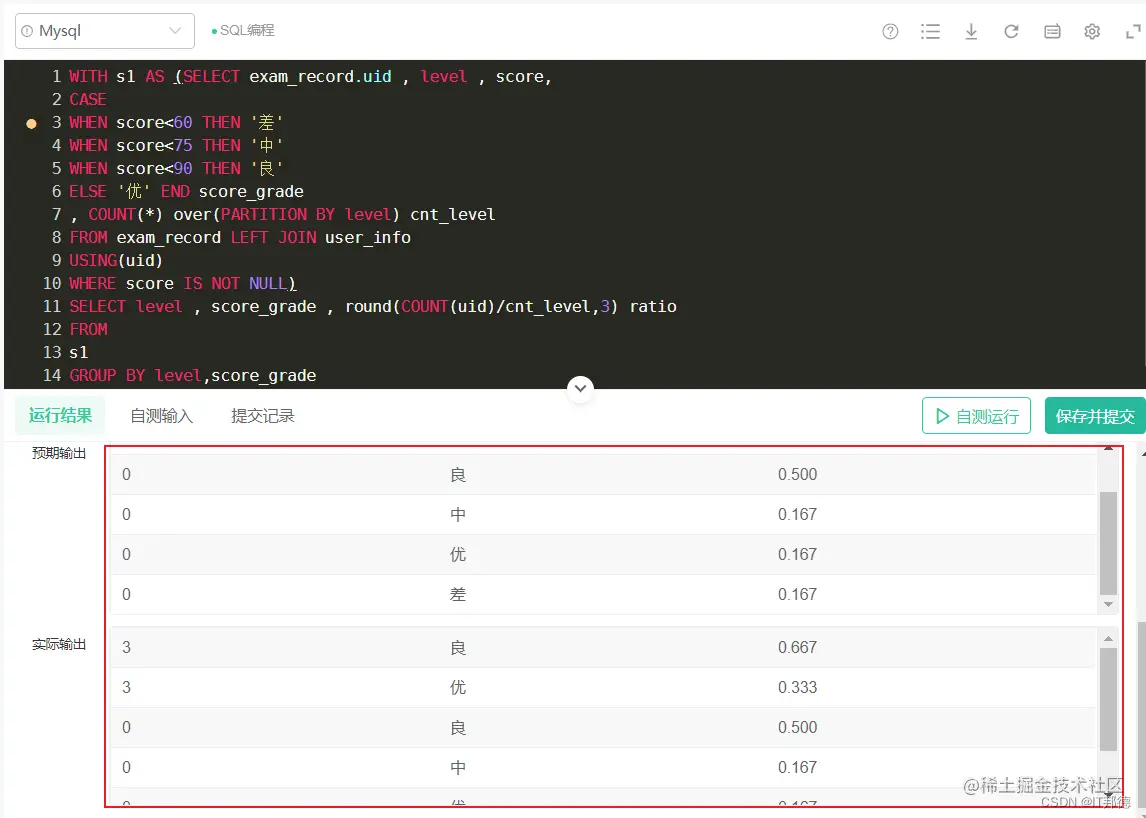
Task: Click the 'WHERE score IS NOT NULL)' line
Action: 183,284
